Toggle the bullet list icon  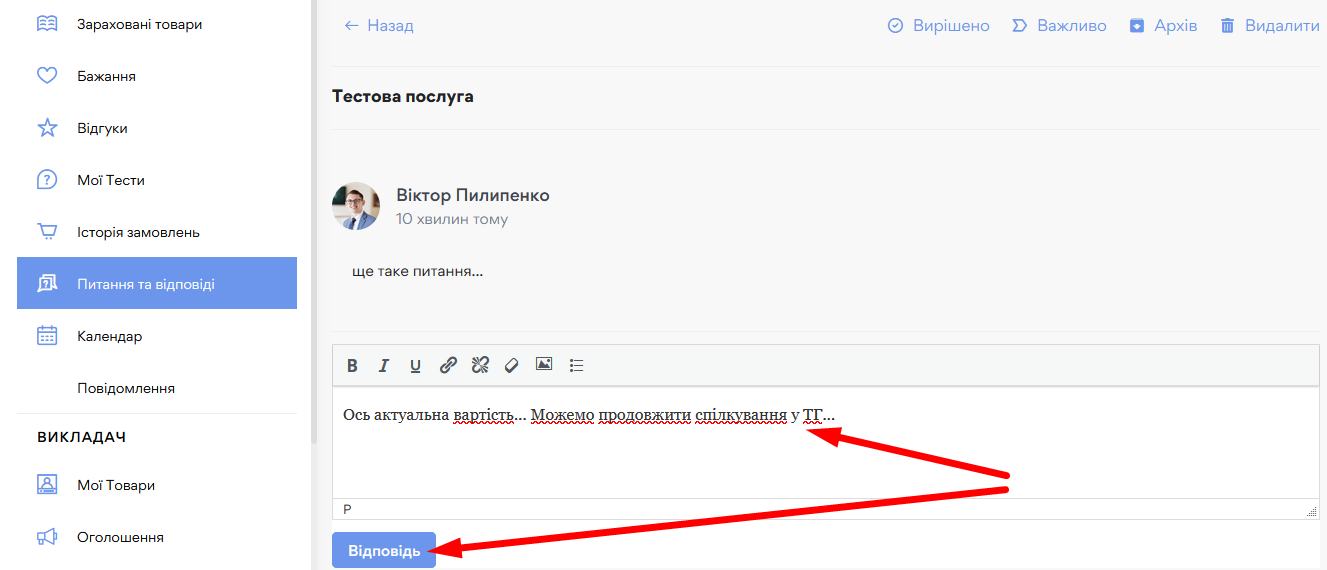(x=576, y=366)
